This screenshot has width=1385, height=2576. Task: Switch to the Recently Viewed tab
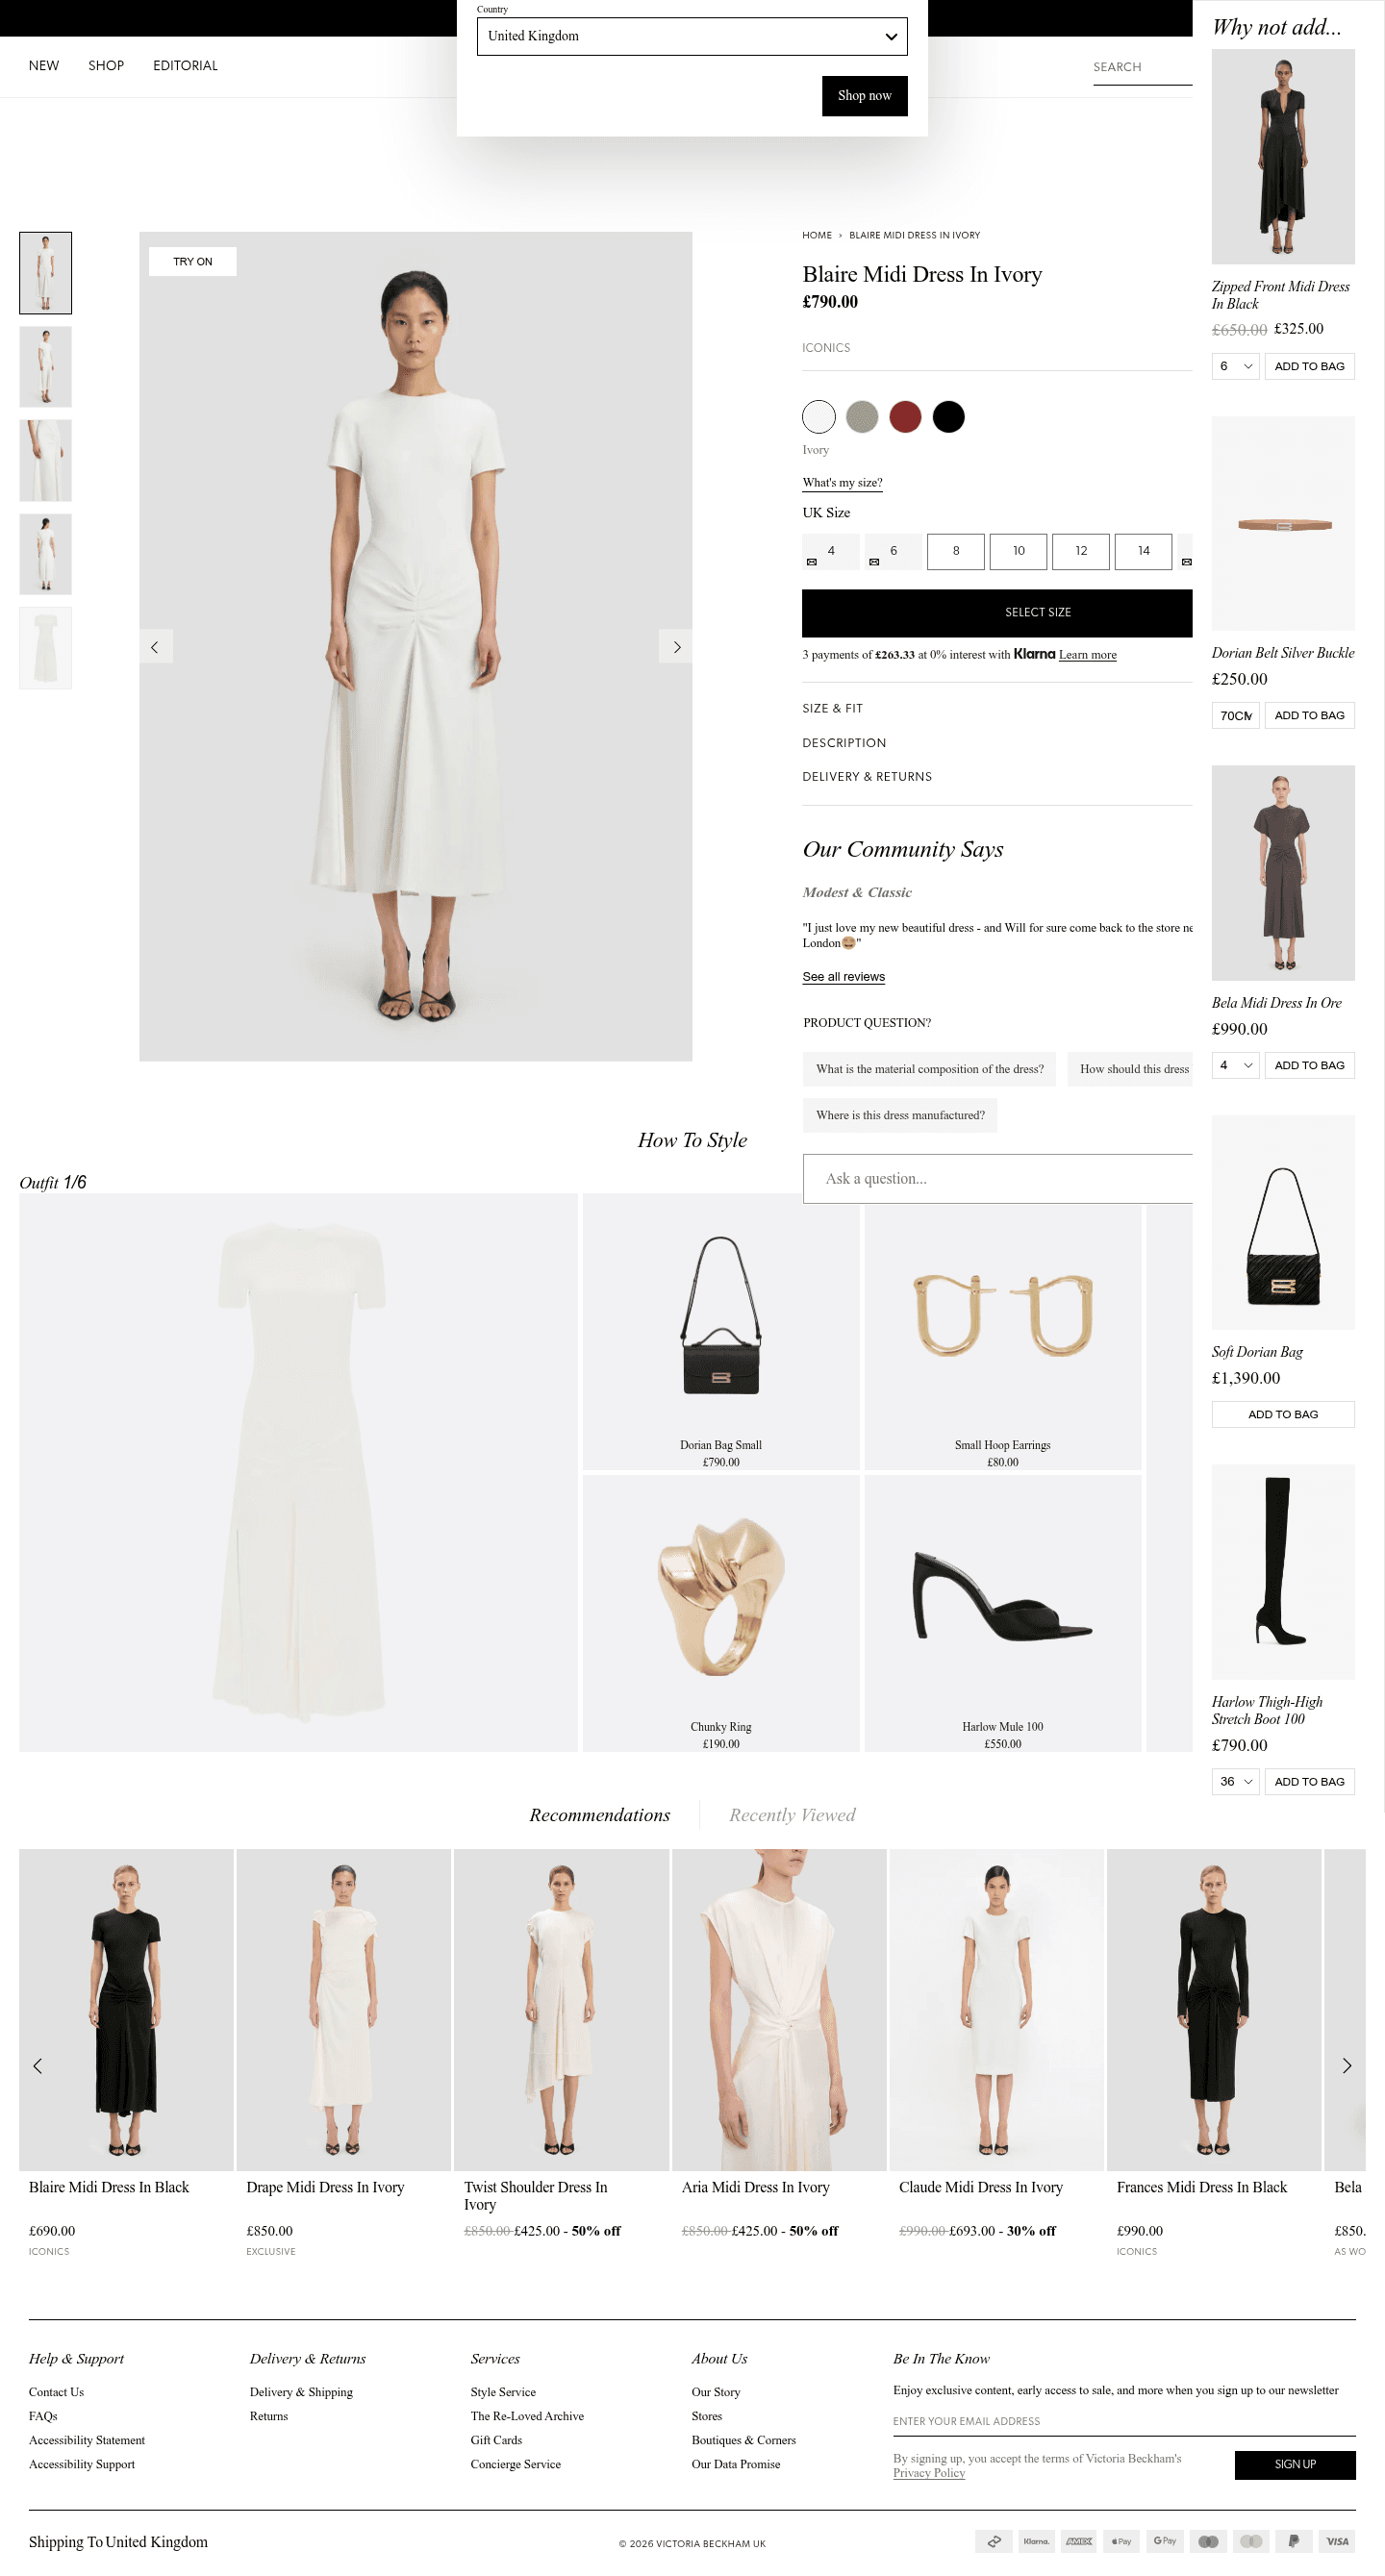(x=792, y=1814)
